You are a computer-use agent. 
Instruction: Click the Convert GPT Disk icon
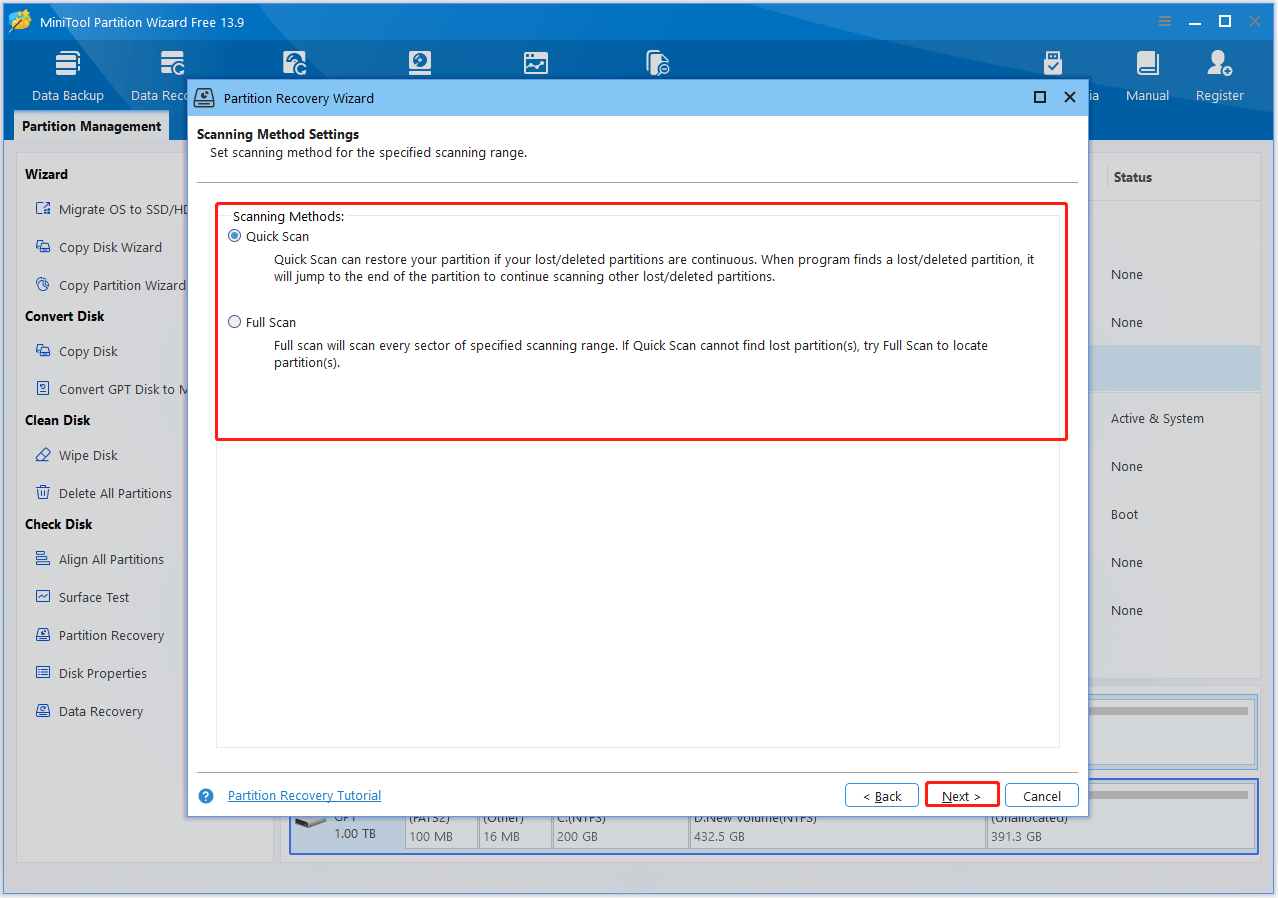coord(43,389)
